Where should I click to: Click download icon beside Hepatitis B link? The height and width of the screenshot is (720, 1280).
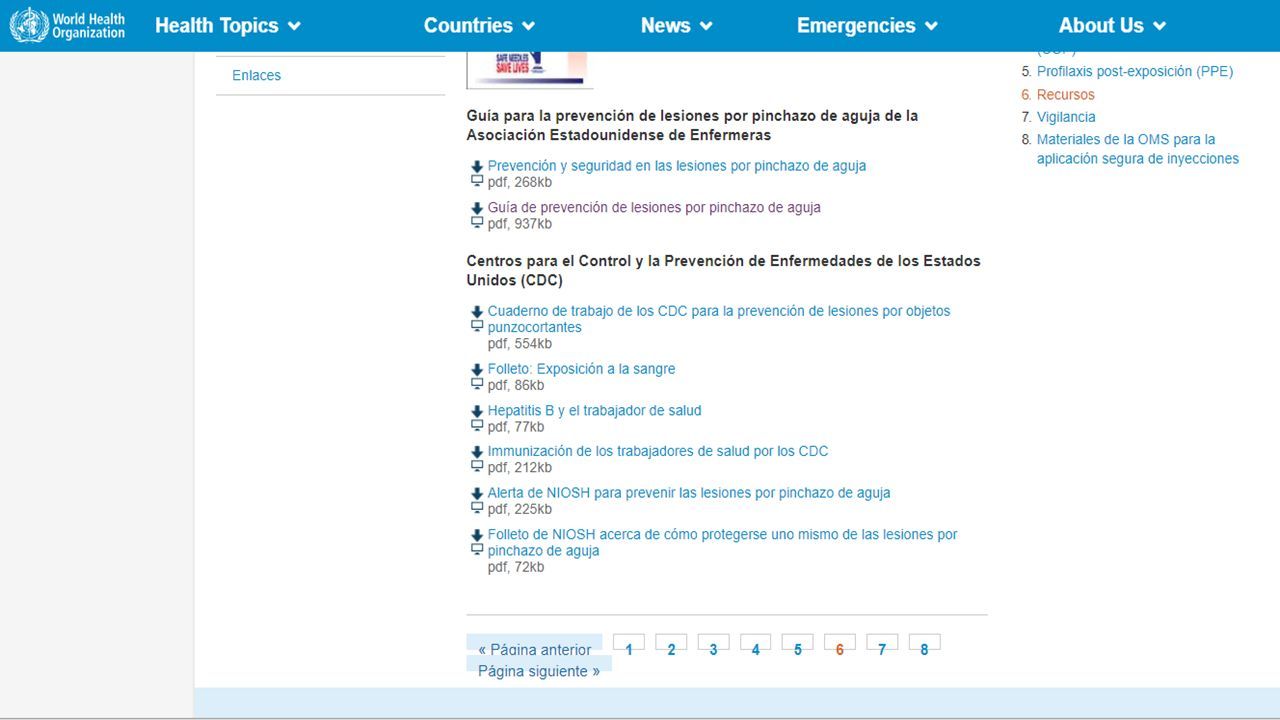point(477,412)
